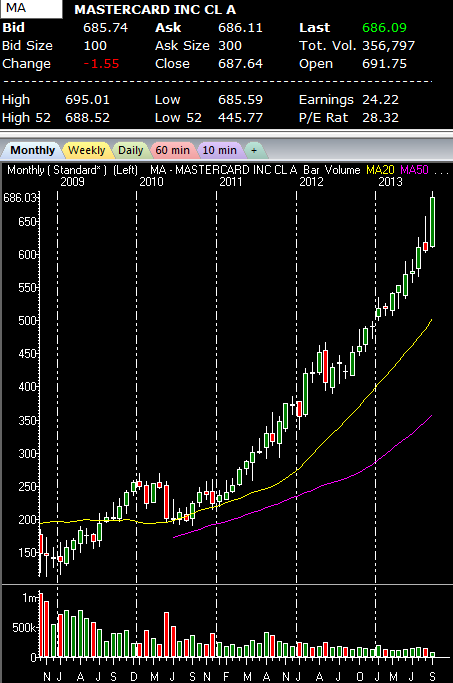This screenshot has height=683, width=453.
Task: Click the Last price 686.09
Action: [384, 28]
